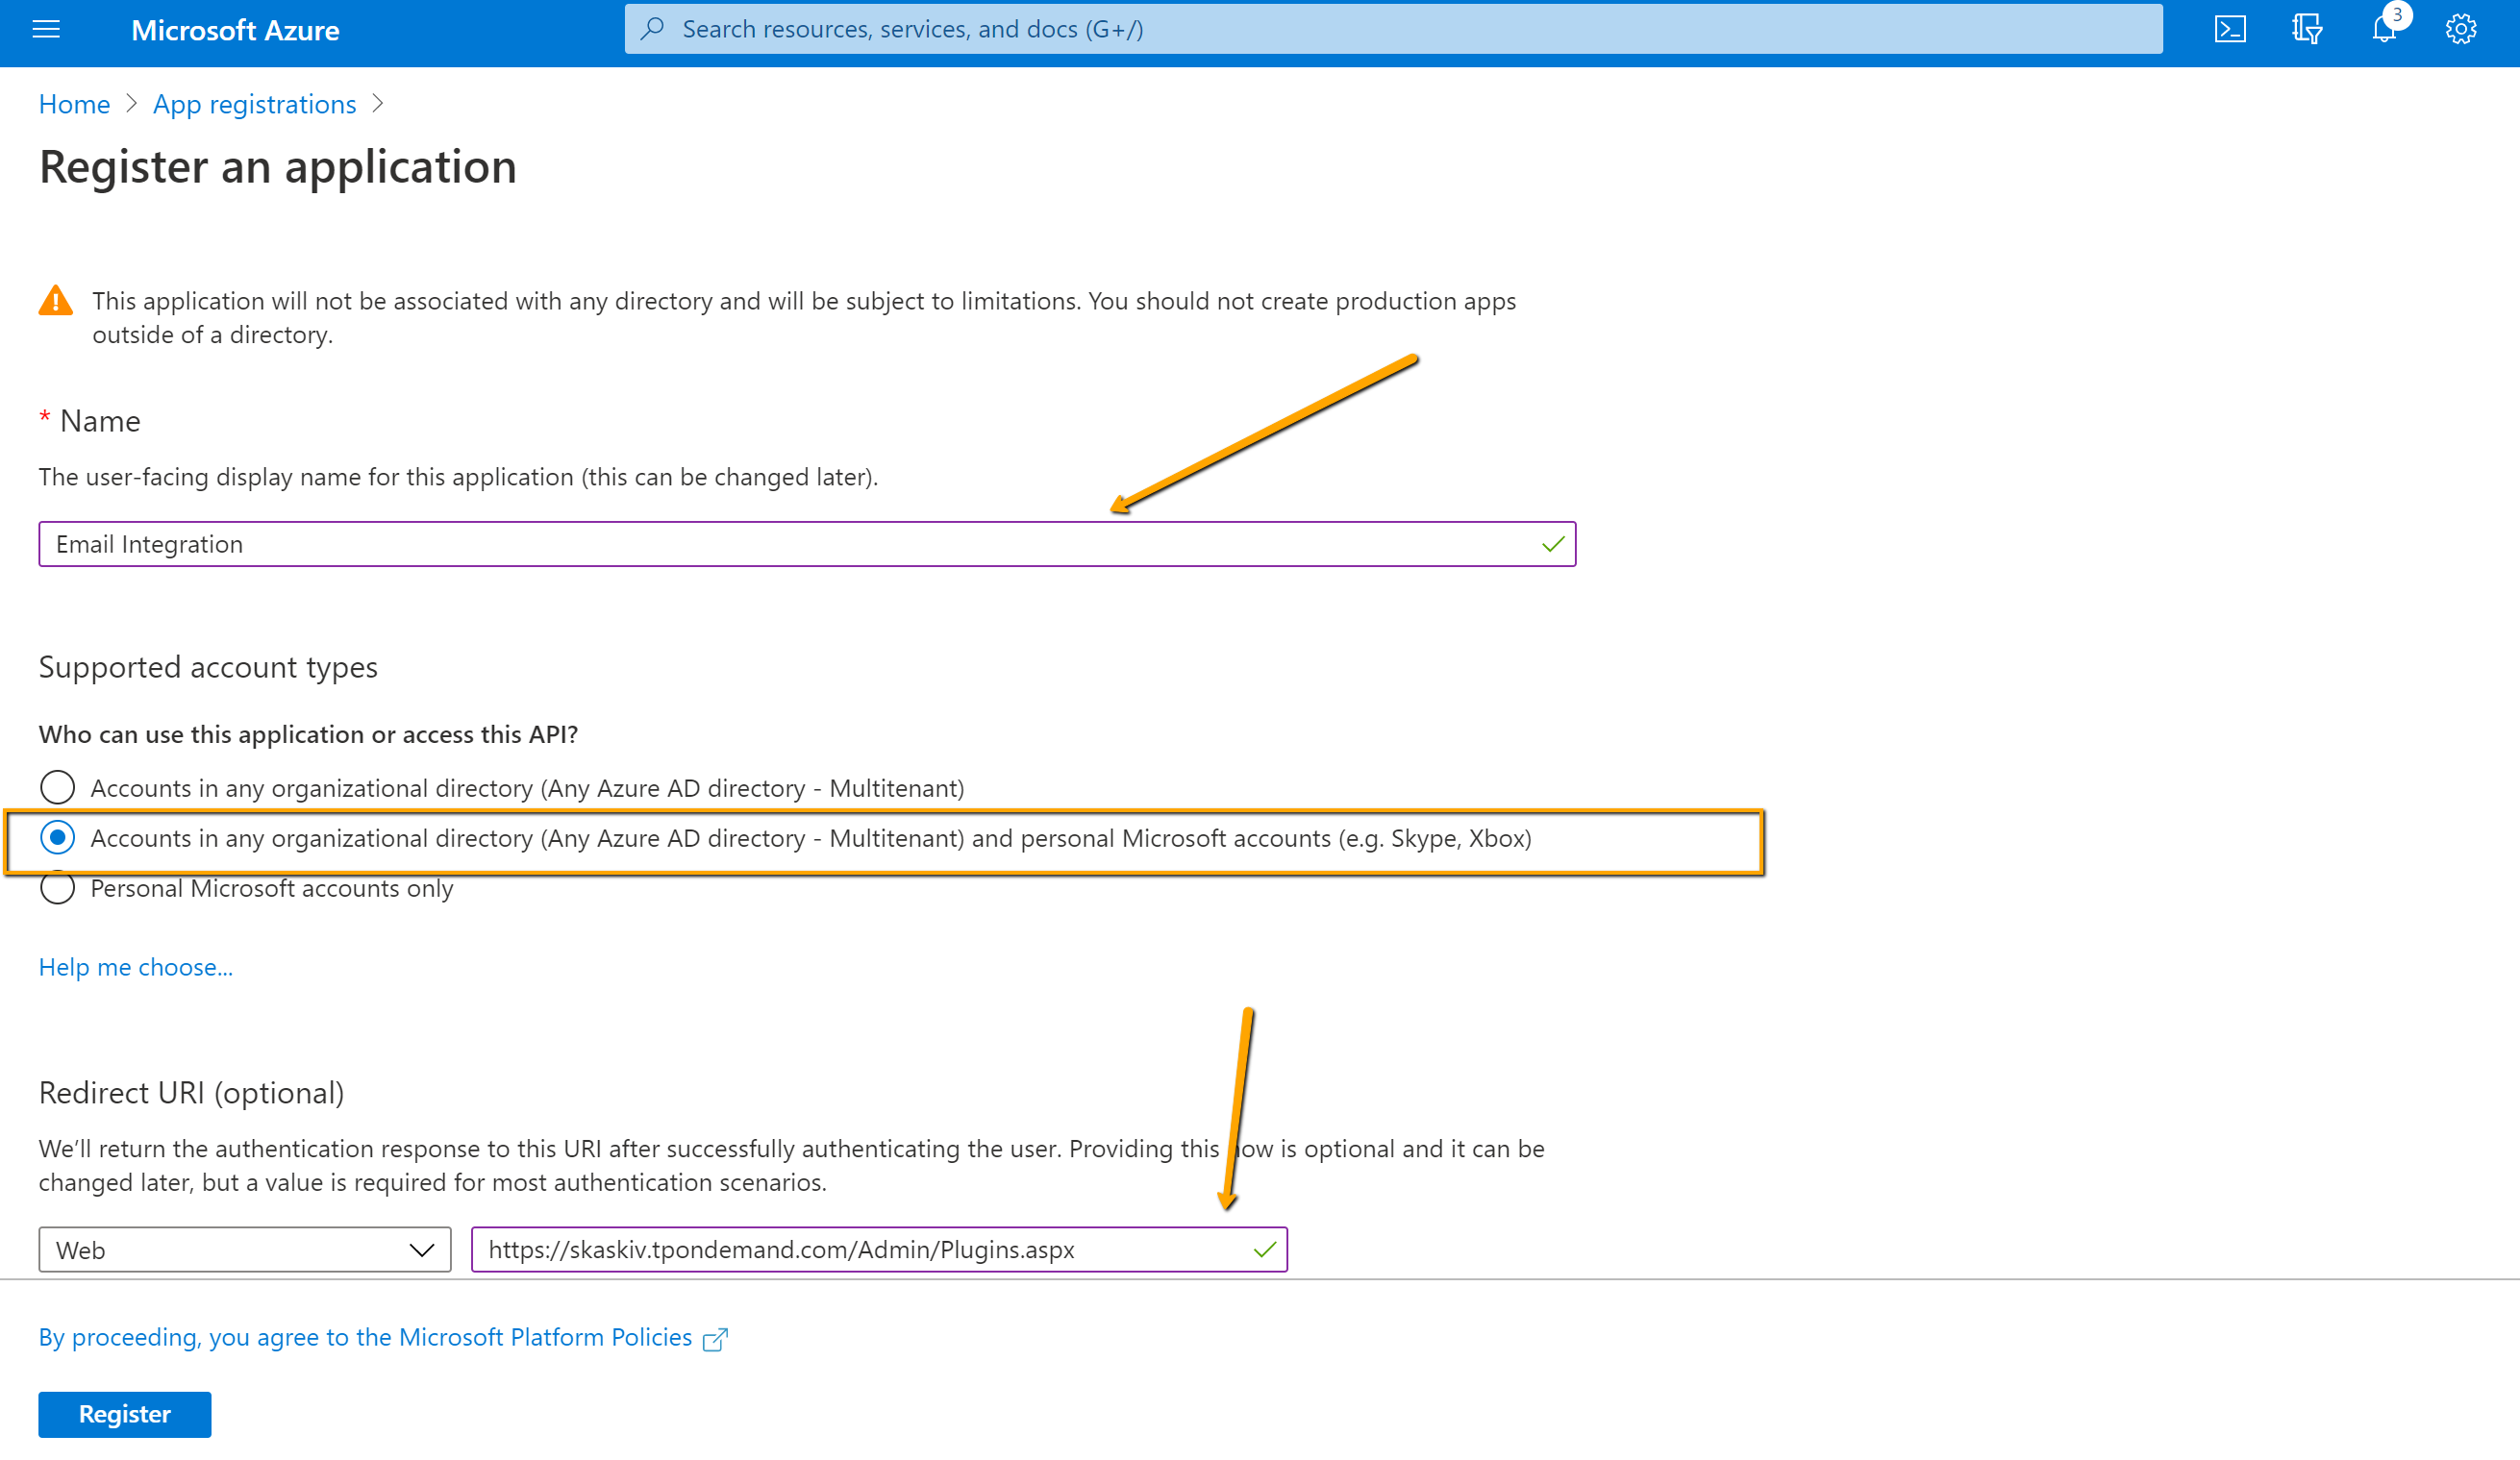Open the Help me choose link
2520x1460 pixels.
coord(135,966)
